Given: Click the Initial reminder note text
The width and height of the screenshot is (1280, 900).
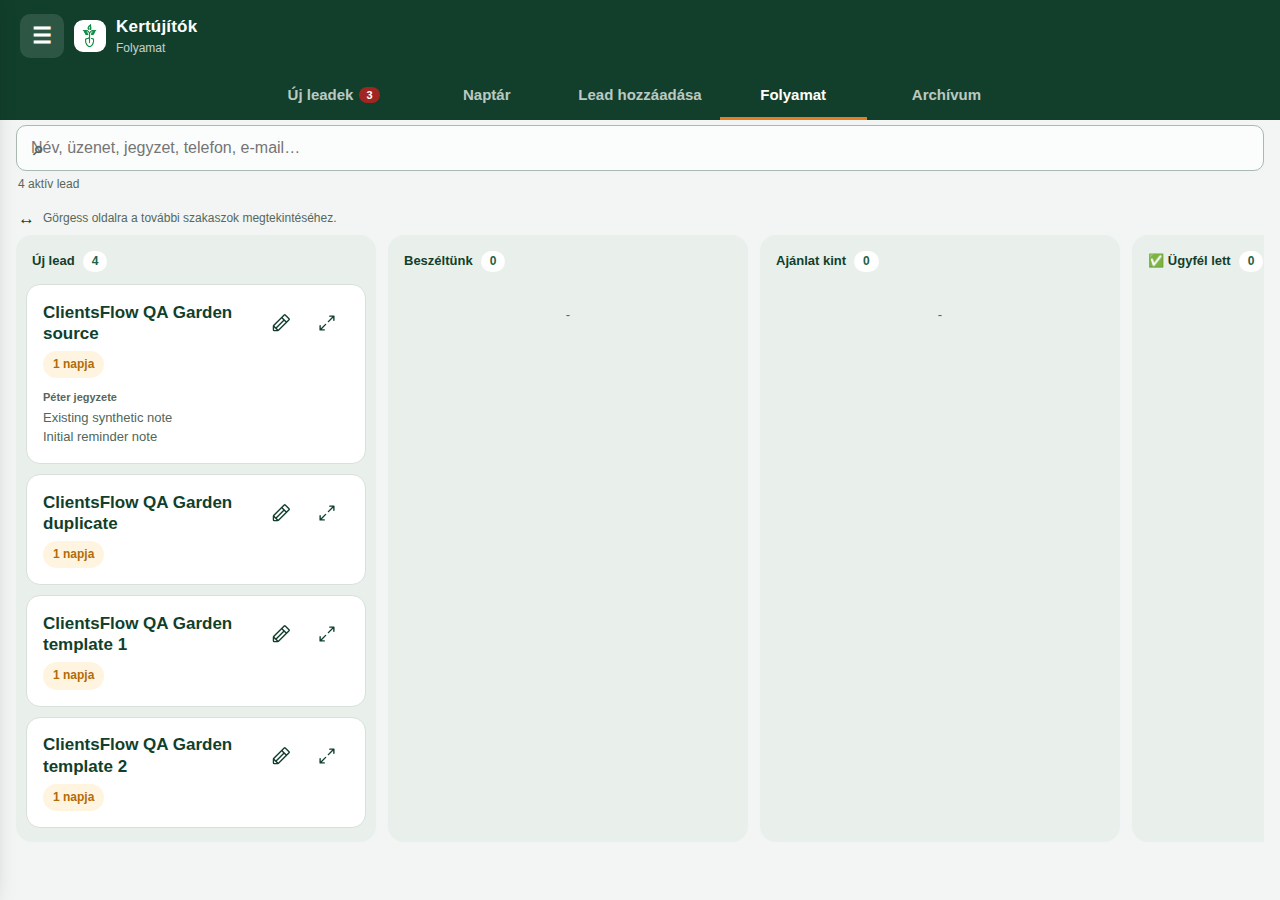Looking at the screenshot, I should [x=100, y=437].
